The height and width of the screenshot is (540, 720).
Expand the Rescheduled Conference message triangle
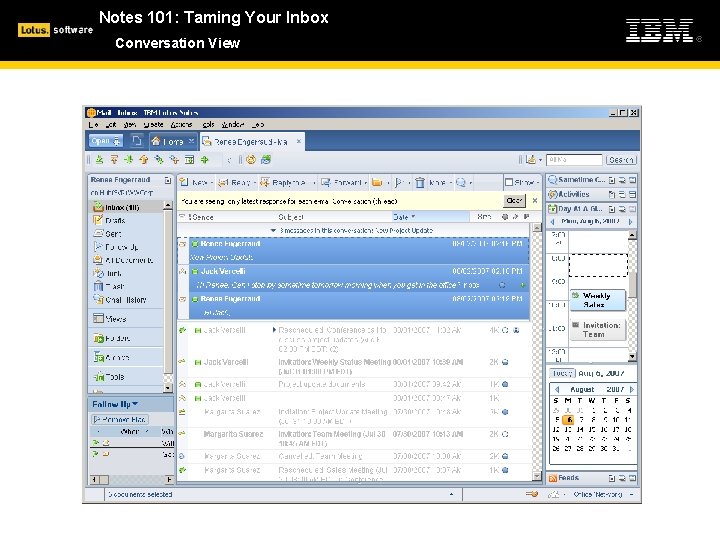[x=274, y=330]
